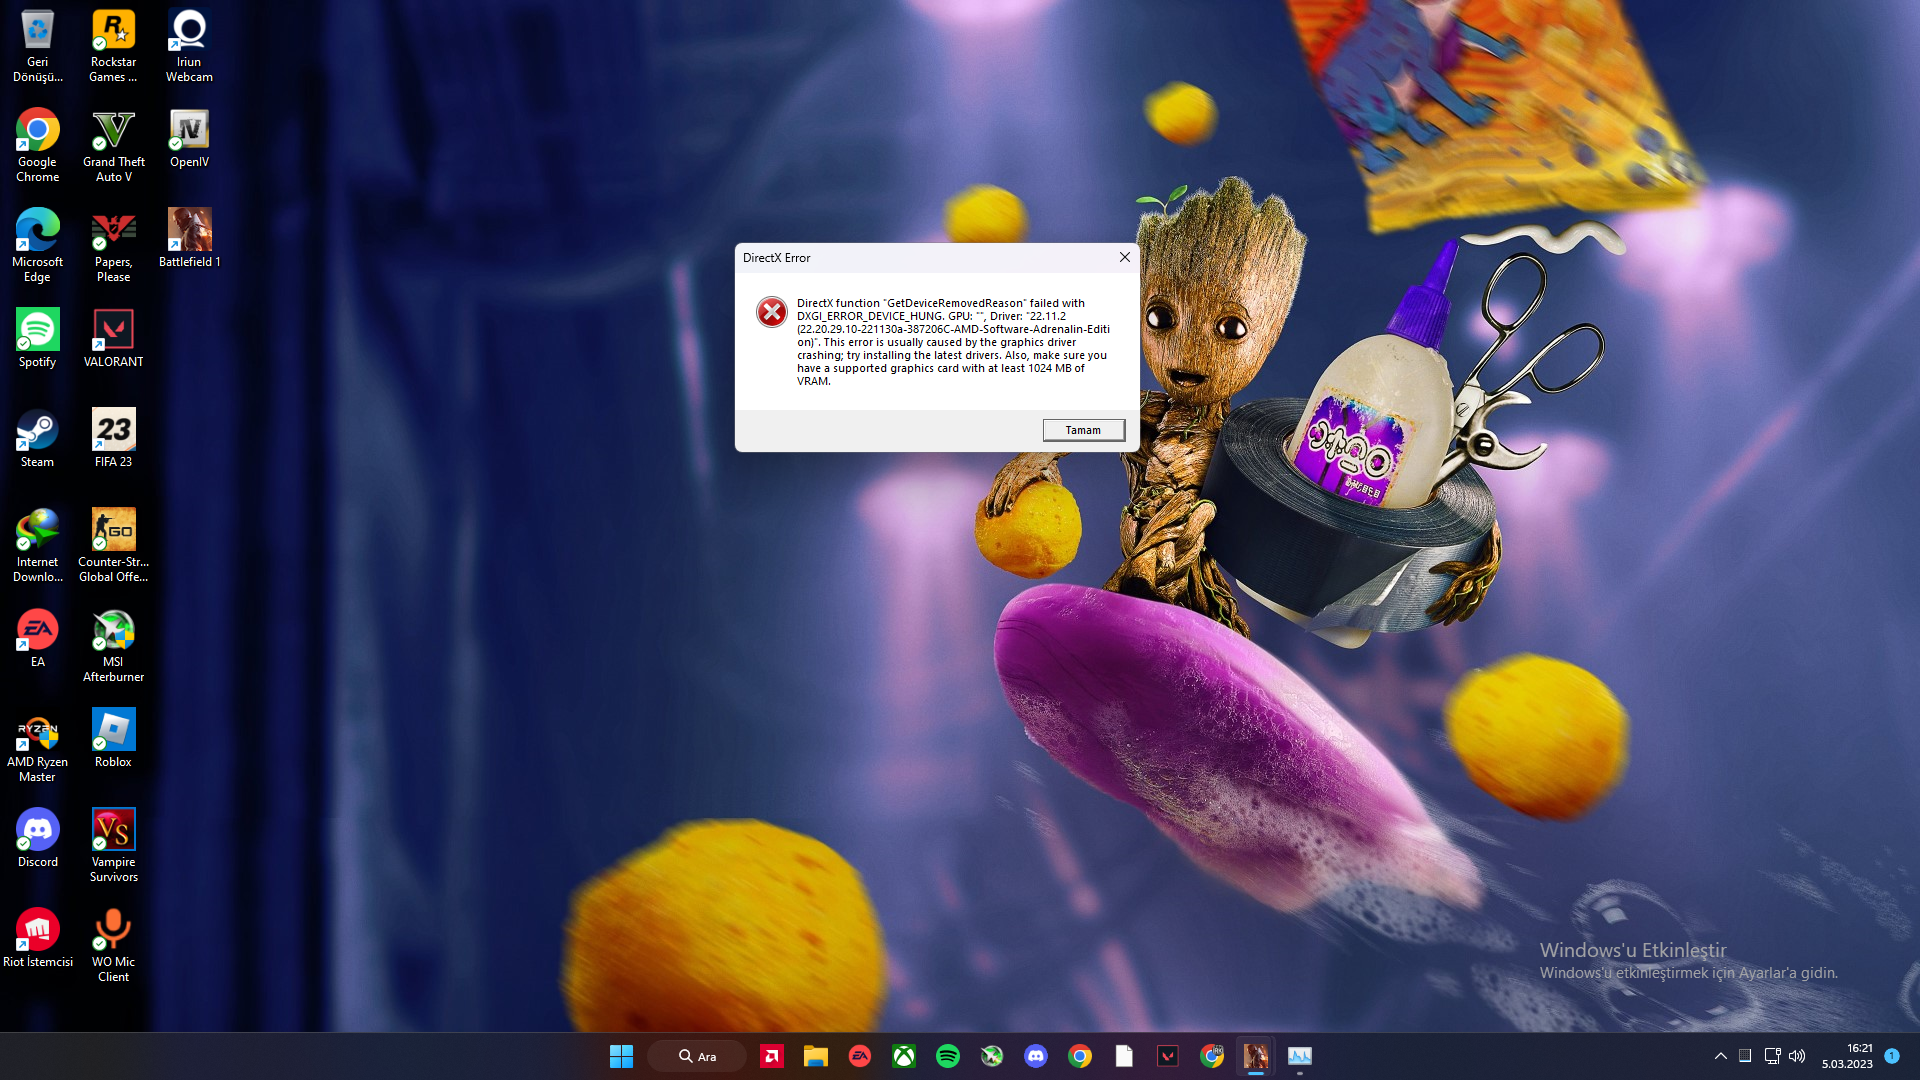This screenshot has width=1920, height=1080.
Task: Close the DirectX Error dialog with X
Action: [1124, 257]
